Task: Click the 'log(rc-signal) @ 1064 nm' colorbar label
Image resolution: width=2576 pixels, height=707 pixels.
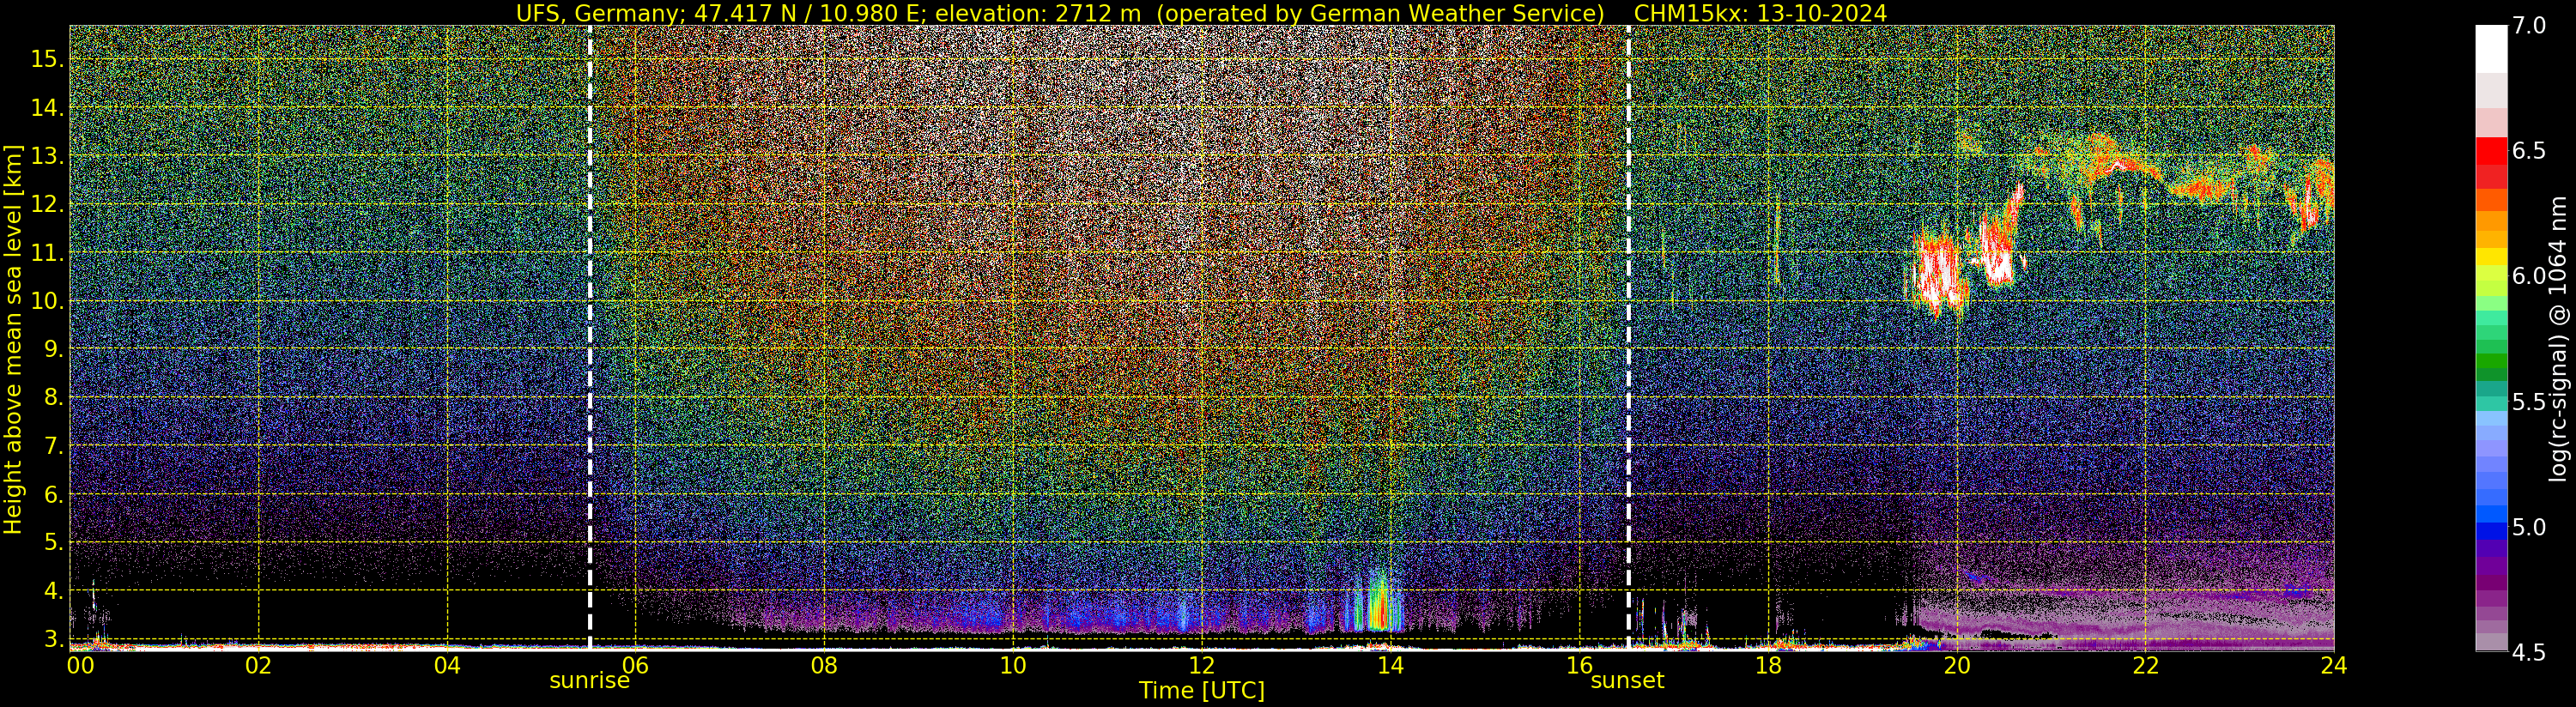Action: click(x=2558, y=339)
